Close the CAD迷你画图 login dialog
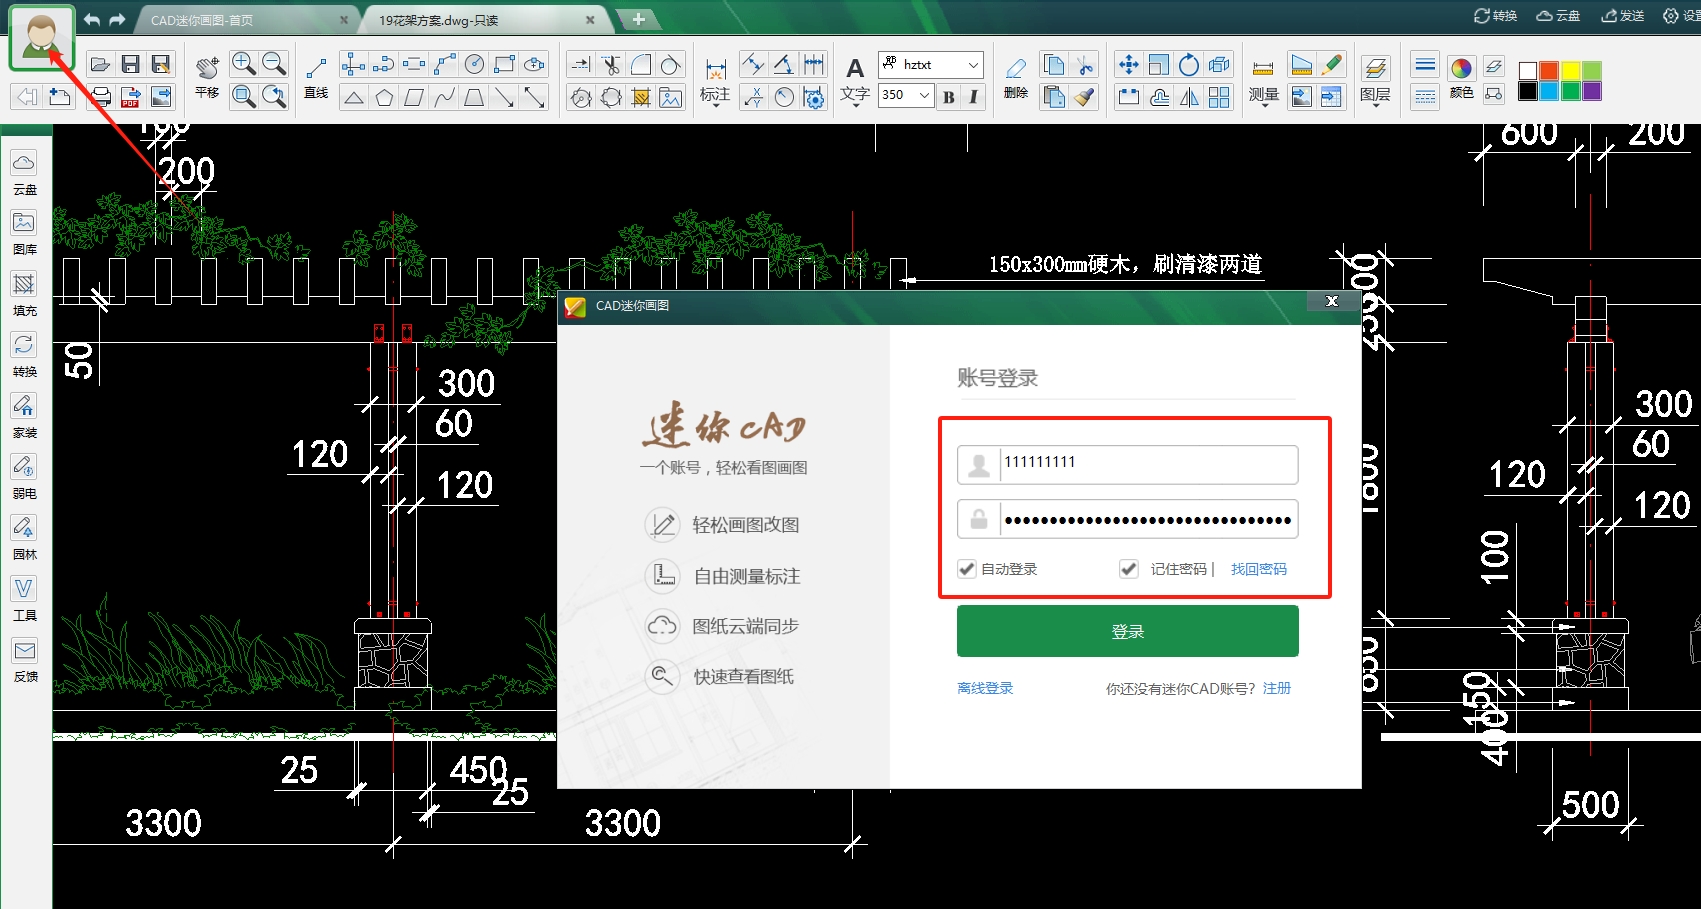This screenshot has height=909, width=1701. (1332, 301)
